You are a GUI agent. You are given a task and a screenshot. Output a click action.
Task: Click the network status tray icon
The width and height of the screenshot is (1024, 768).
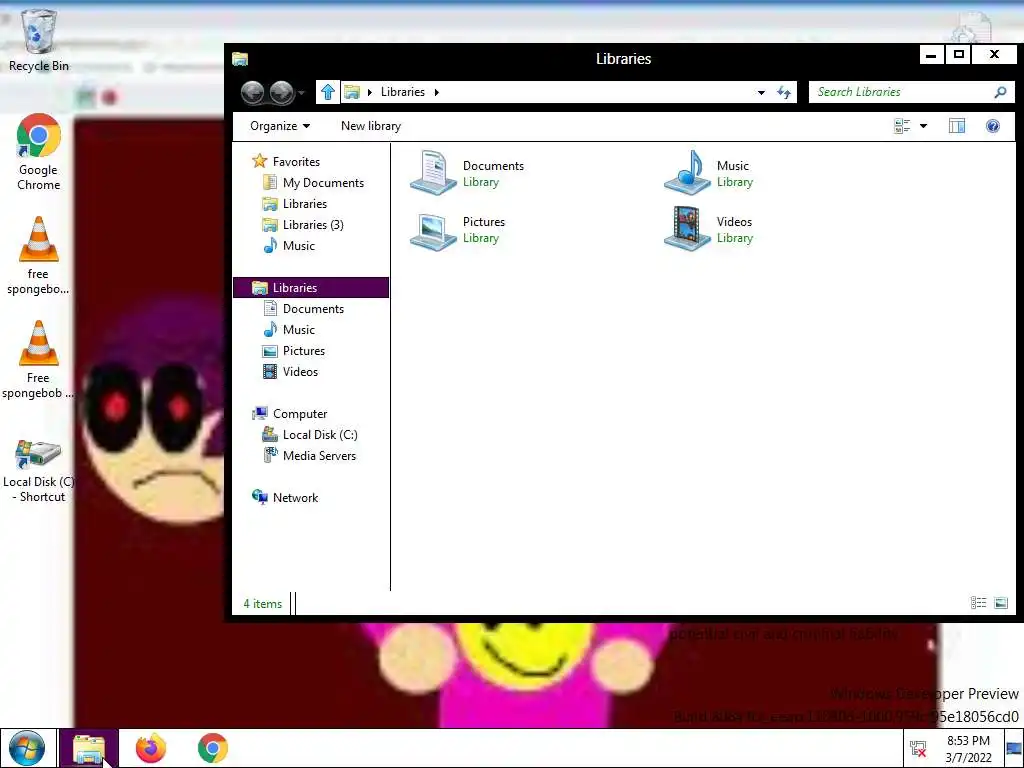(x=918, y=748)
